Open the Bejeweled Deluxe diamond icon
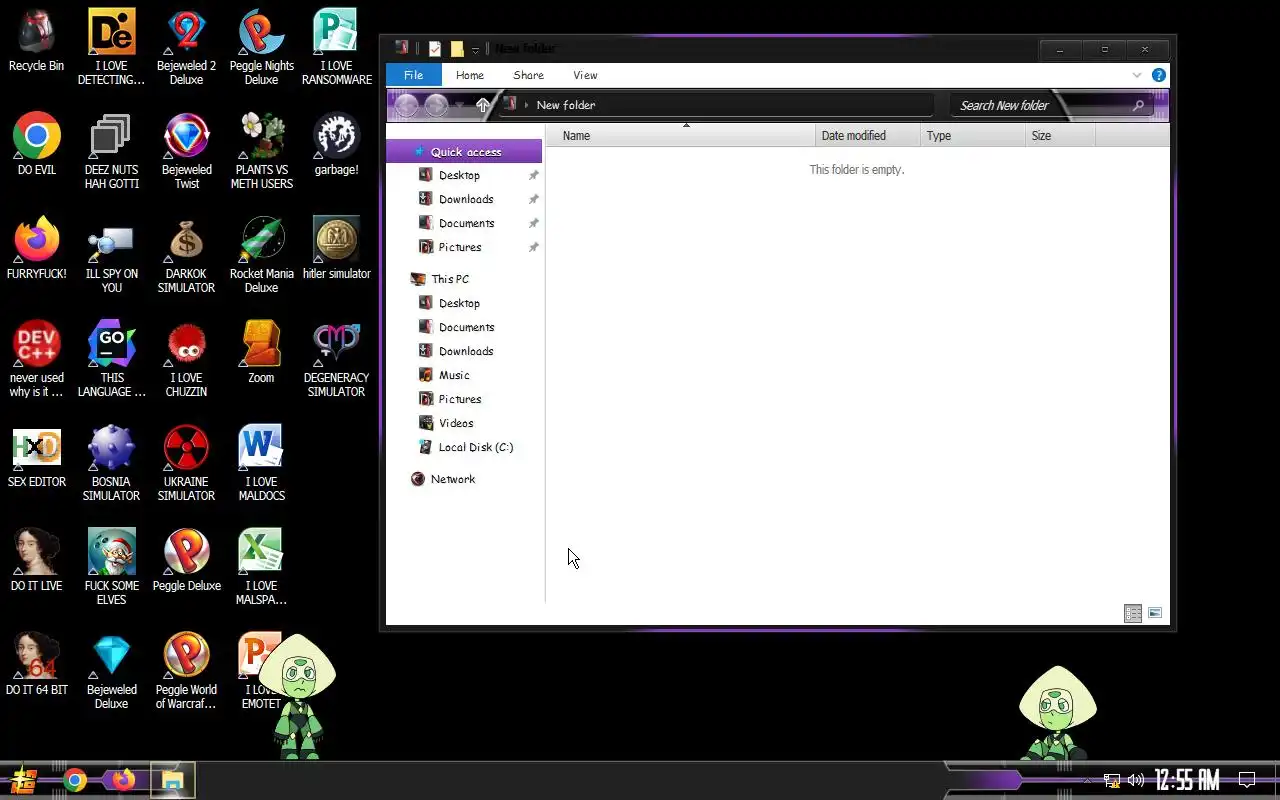 111,671
